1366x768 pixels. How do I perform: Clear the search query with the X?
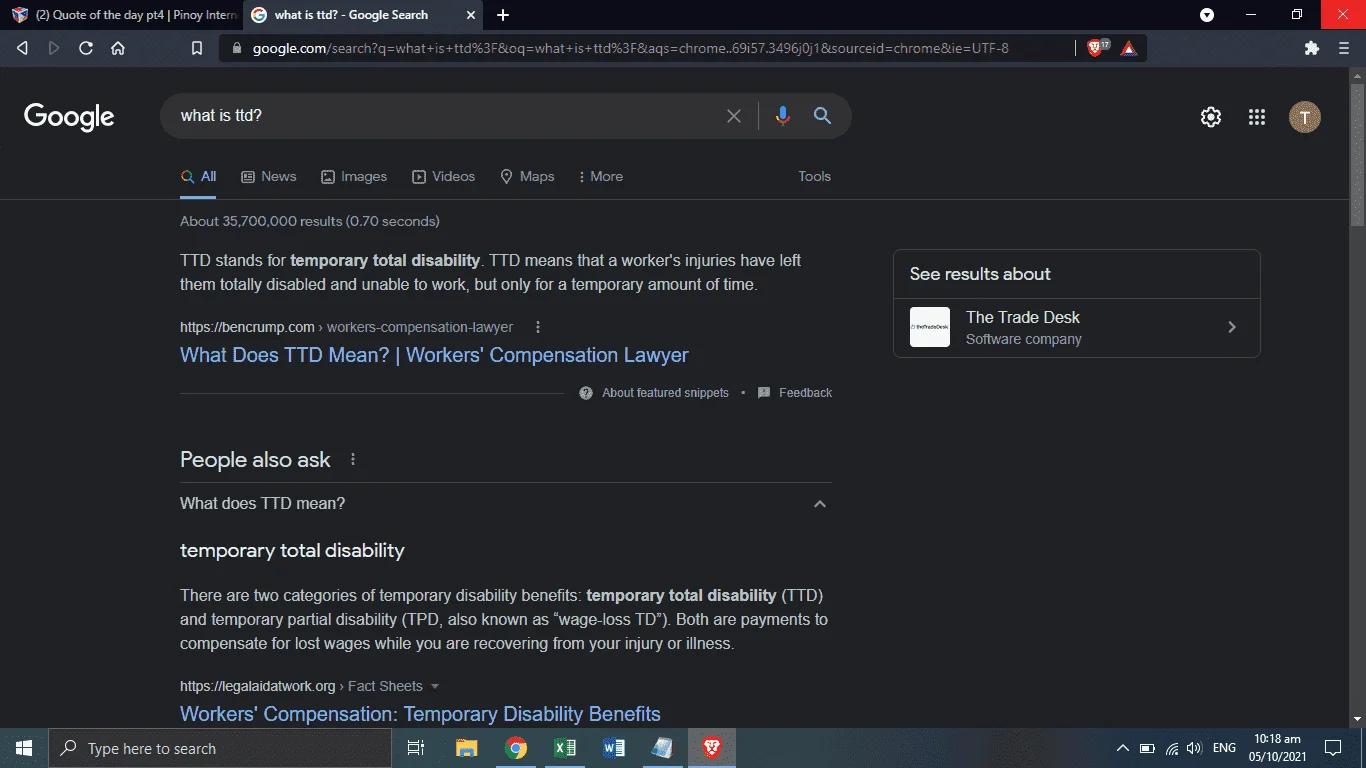click(734, 116)
